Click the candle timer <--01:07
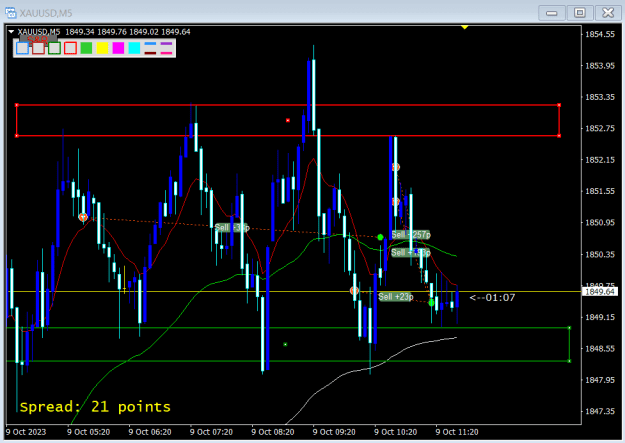Image resolution: width=625 pixels, height=443 pixels. click(492, 297)
